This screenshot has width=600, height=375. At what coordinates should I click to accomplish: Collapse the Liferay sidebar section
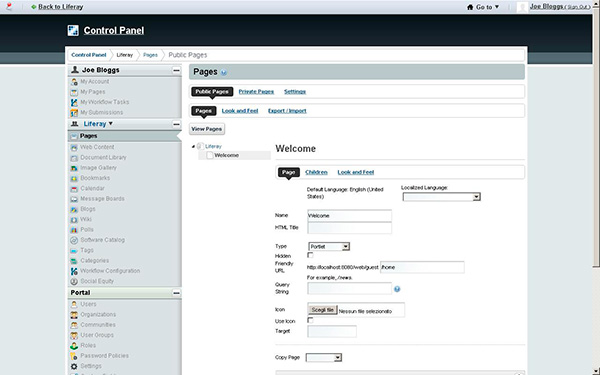(176, 124)
